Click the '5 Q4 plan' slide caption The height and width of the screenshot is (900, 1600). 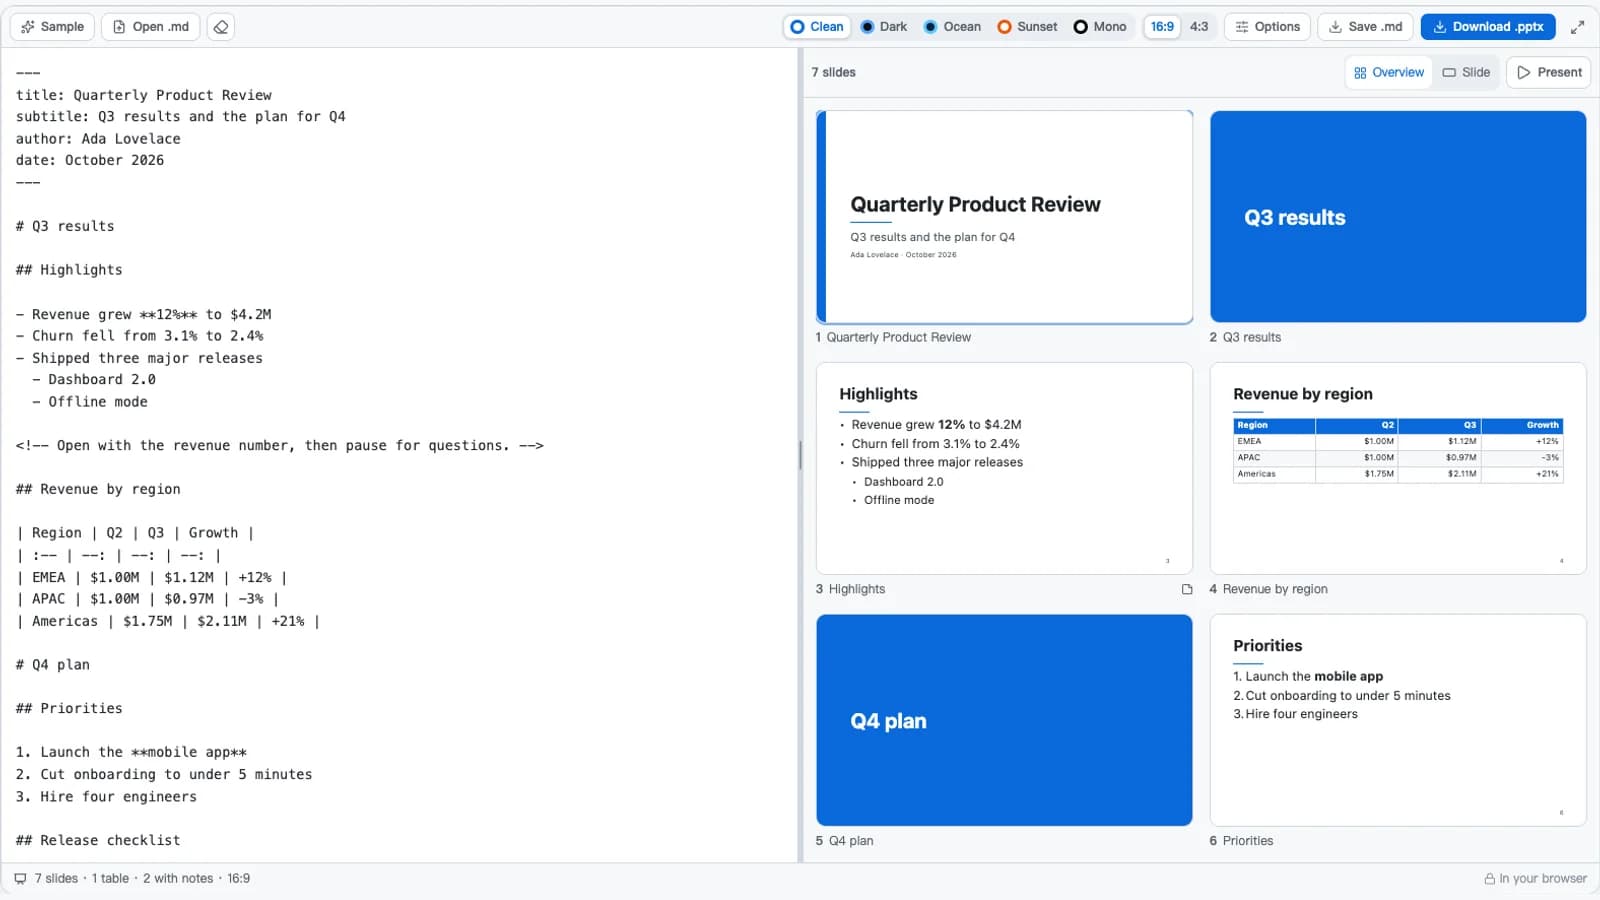coord(844,841)
